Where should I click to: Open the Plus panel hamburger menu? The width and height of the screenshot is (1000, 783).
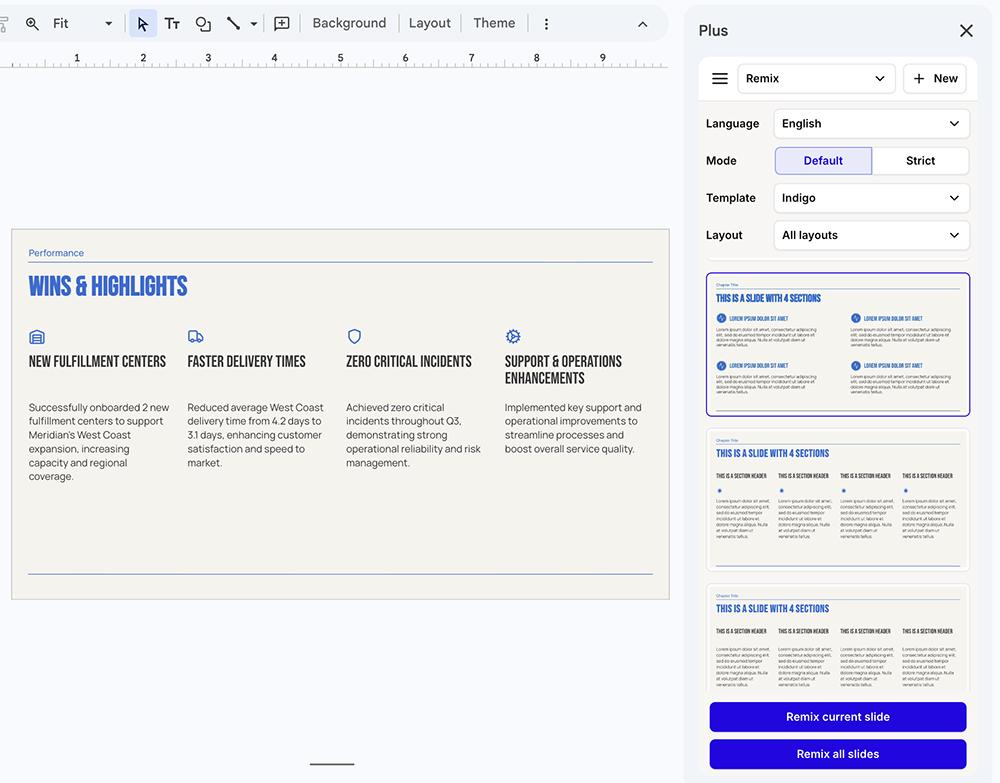719,78
